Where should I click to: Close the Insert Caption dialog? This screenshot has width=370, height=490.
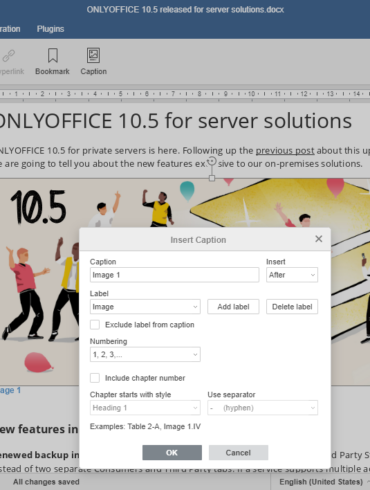[319, 239]
